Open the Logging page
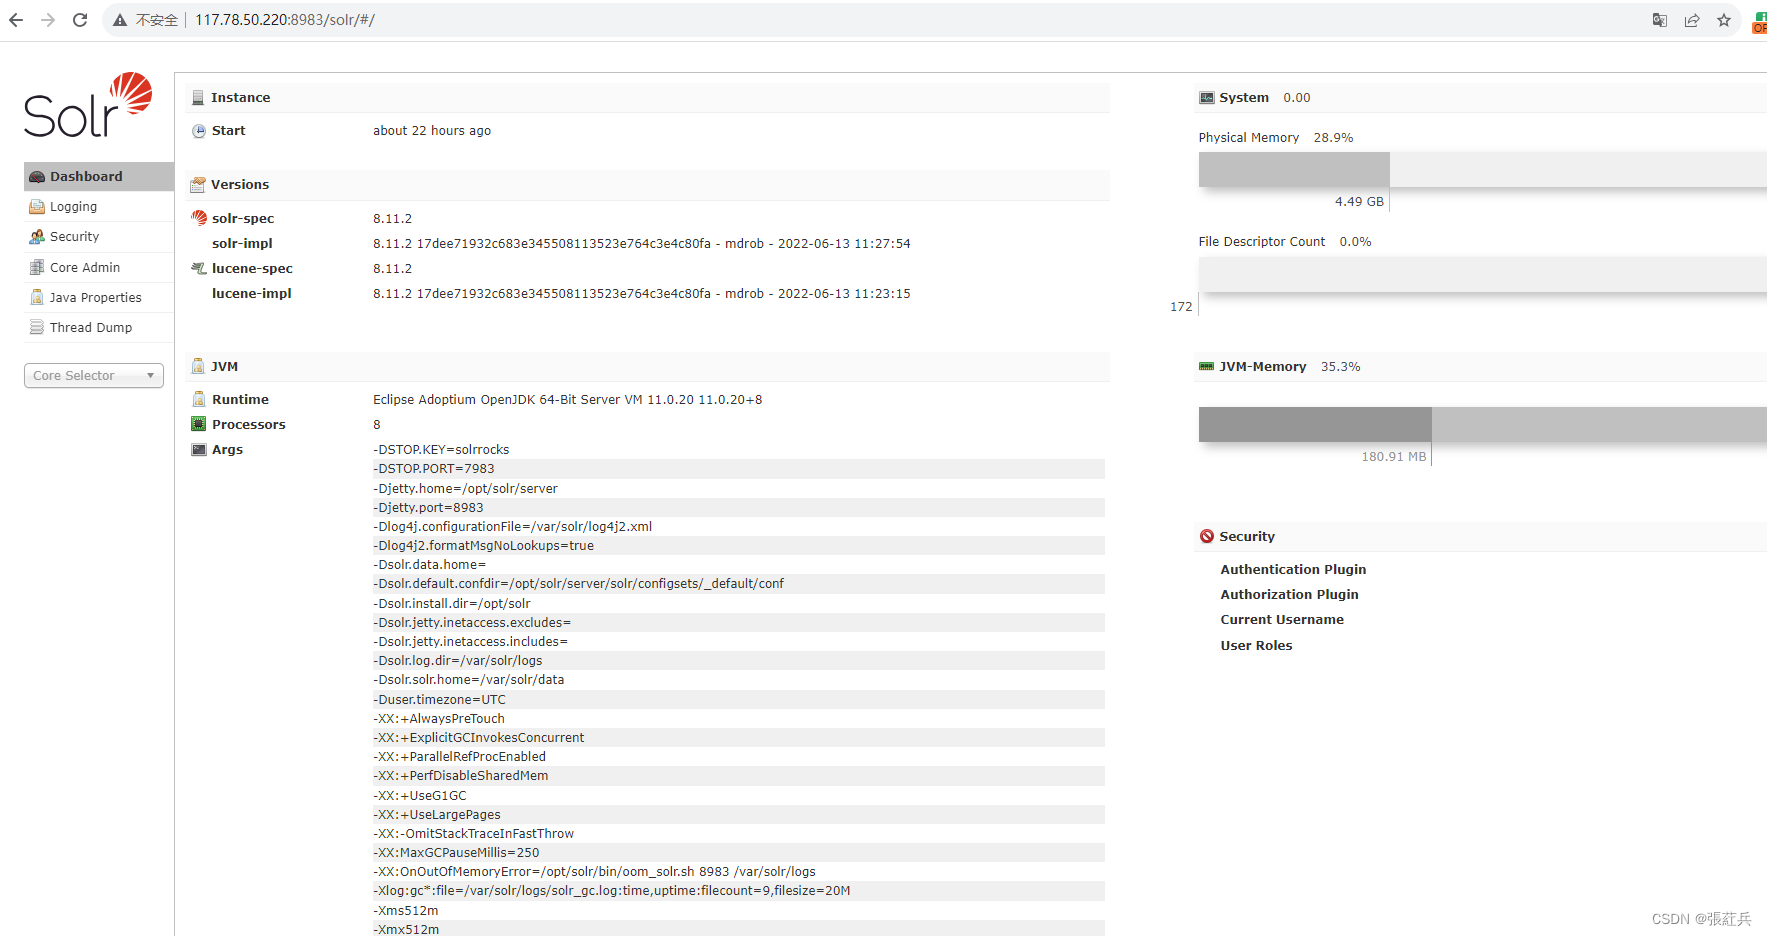 [x=98, y=207]
